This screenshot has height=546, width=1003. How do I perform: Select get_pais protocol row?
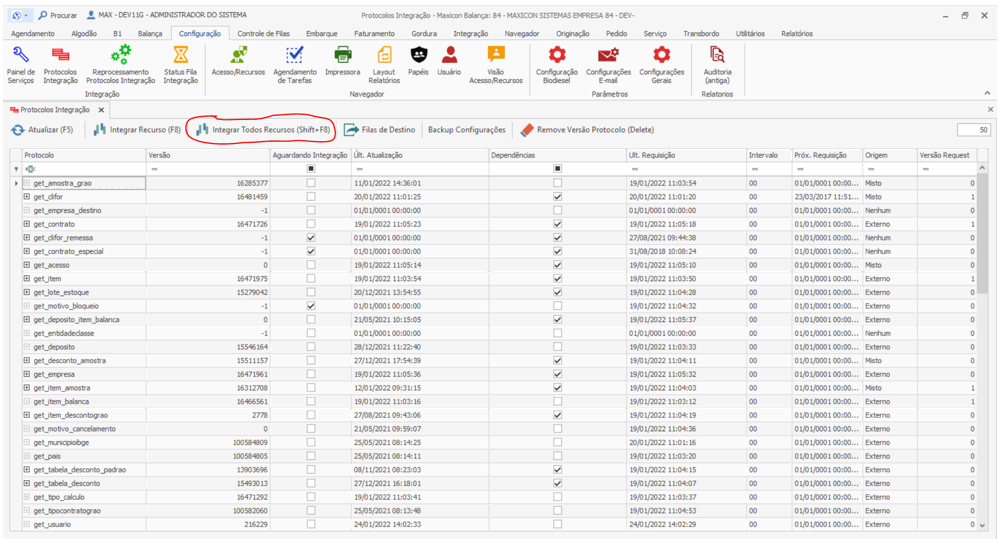[500, 456]
